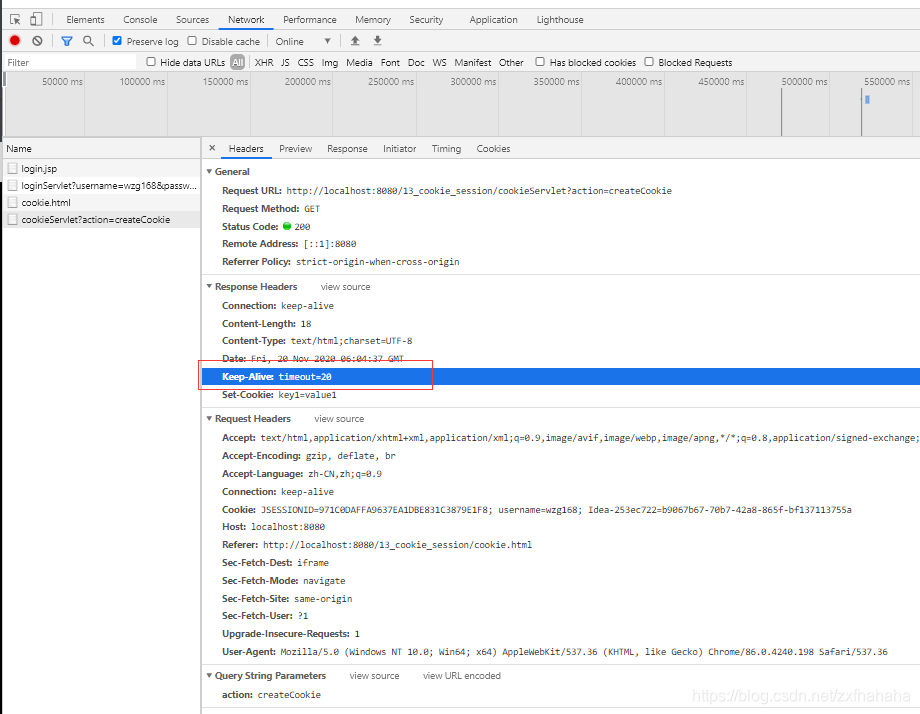Switch to the Performance tab
This screenshot has width=920, height=714.
coord(310,19)
